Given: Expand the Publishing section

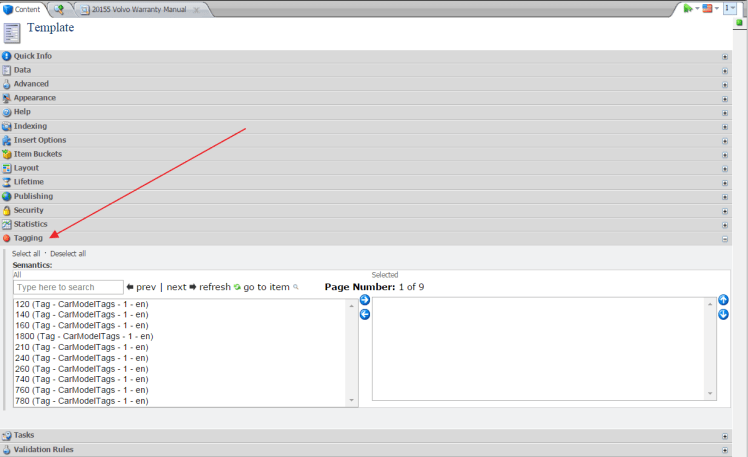Looking at the screenshot, I should 725,197.
